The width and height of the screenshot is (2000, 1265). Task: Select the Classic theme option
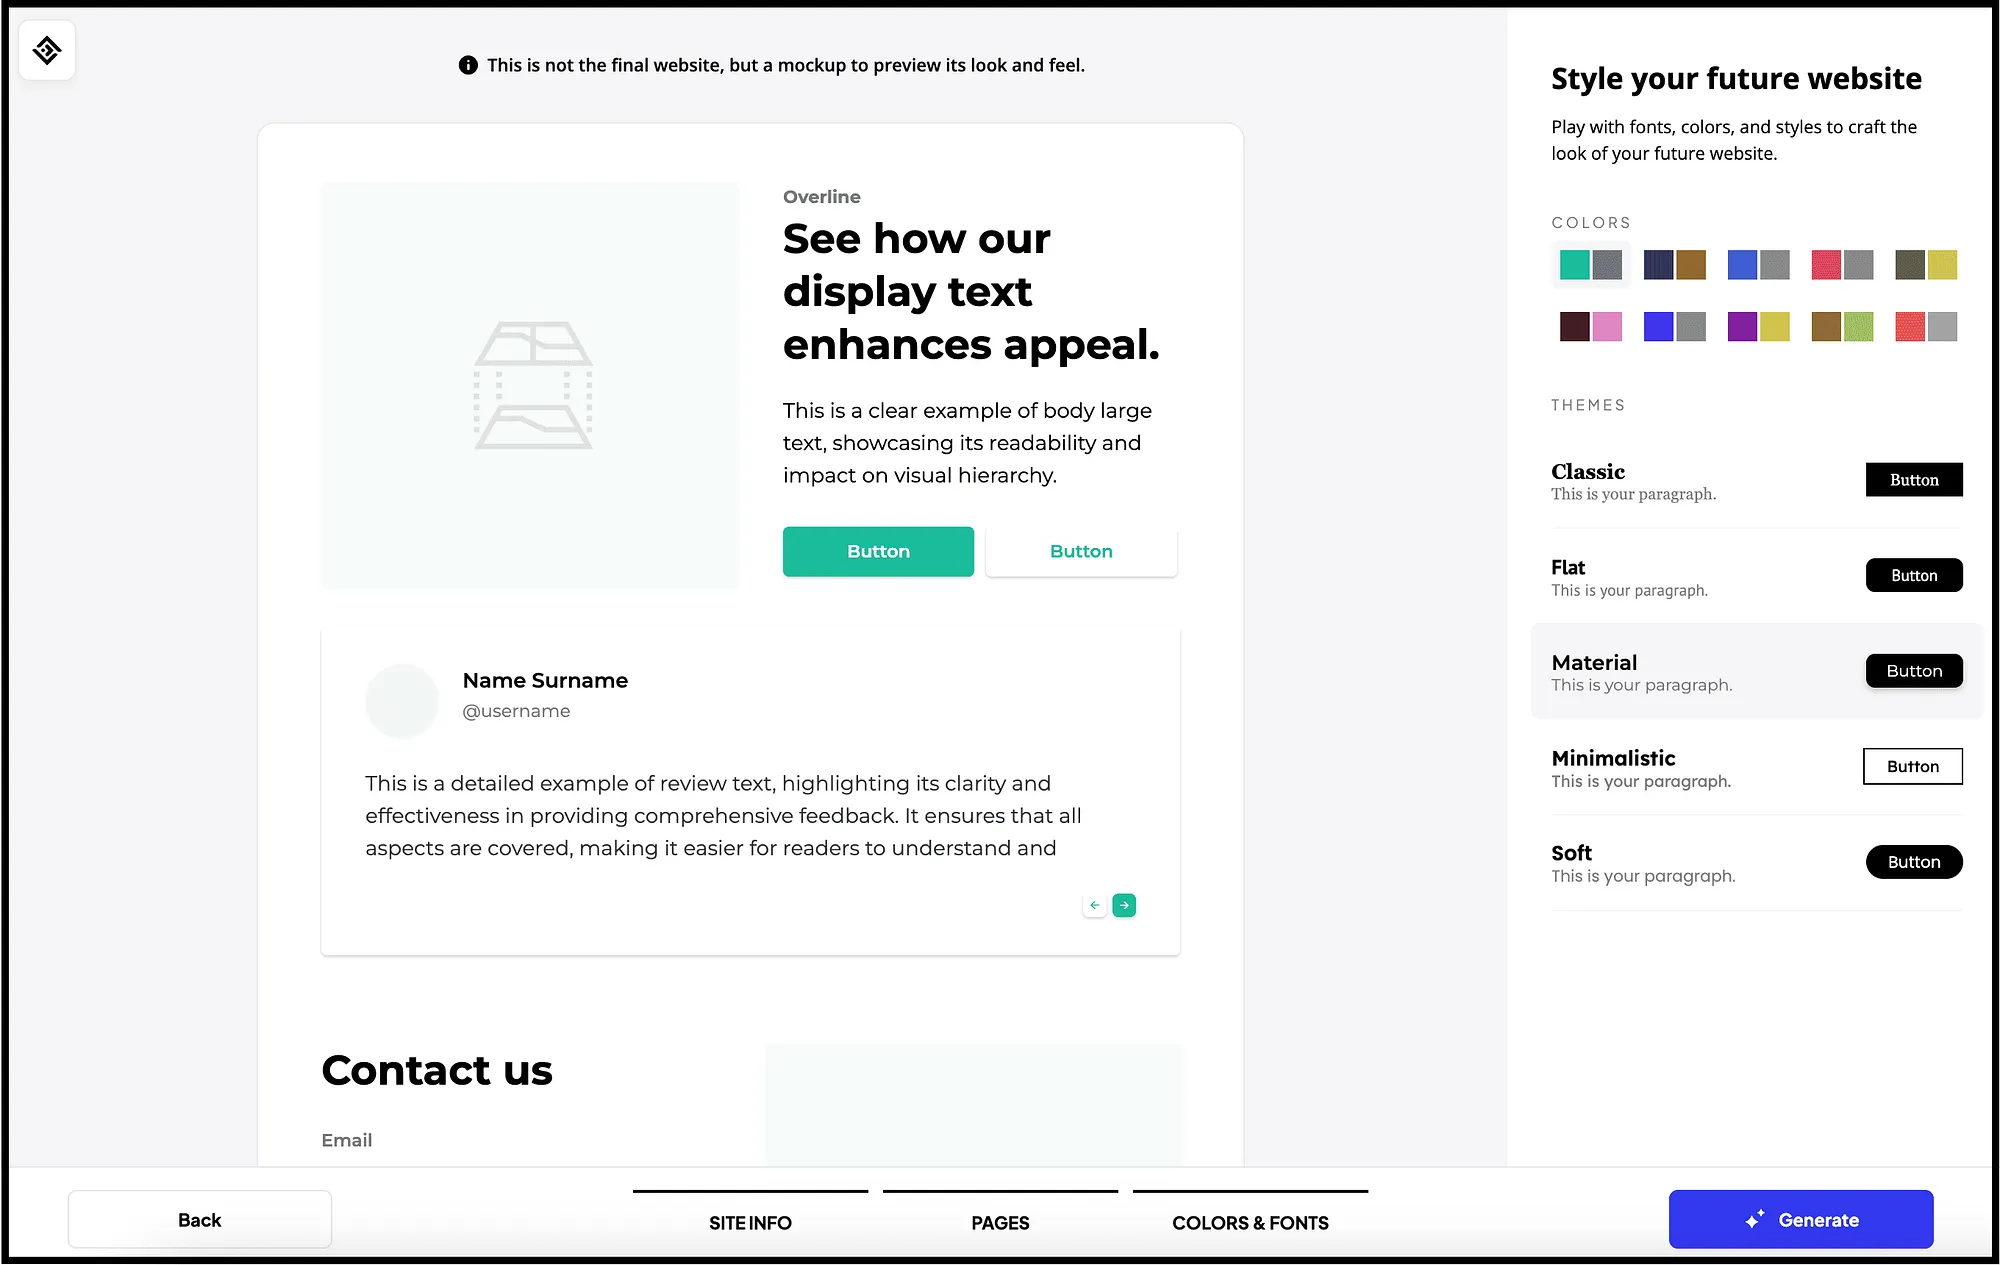[1756, 481]
